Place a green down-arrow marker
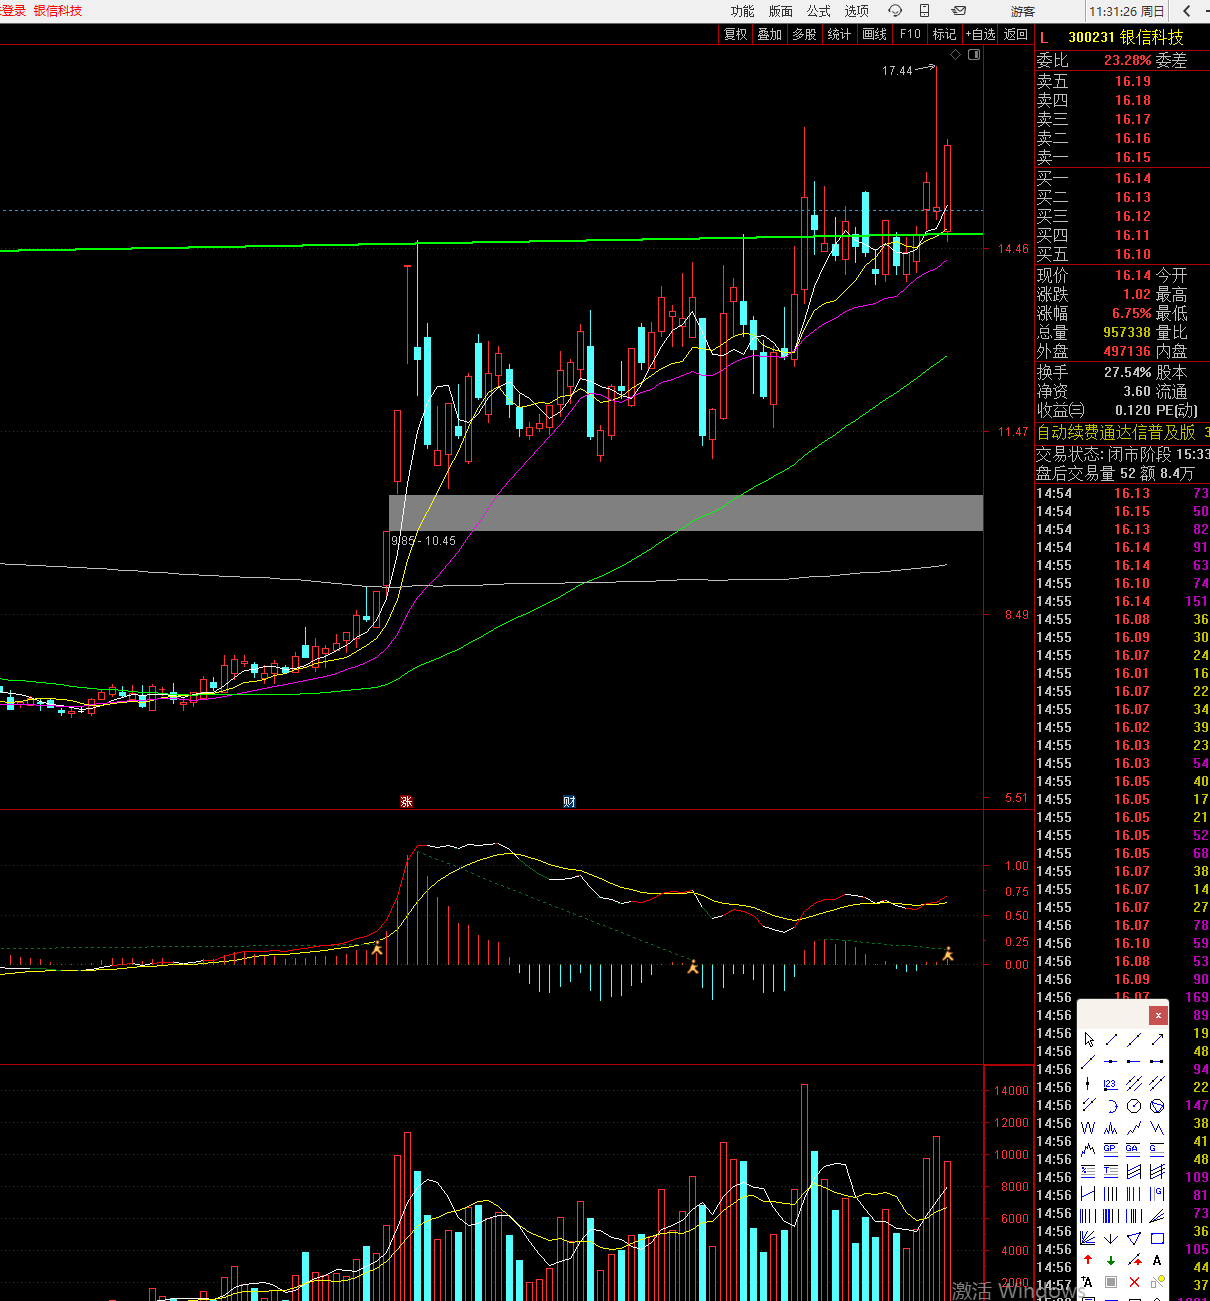This screenshot has width=1210, height=1301. pos(1111,1260)
